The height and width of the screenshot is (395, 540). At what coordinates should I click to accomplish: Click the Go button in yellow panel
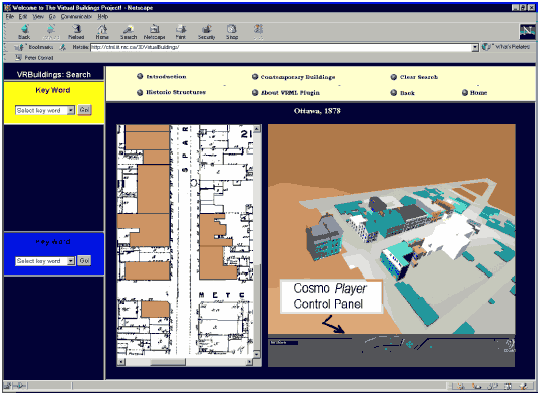coord(84,110)
